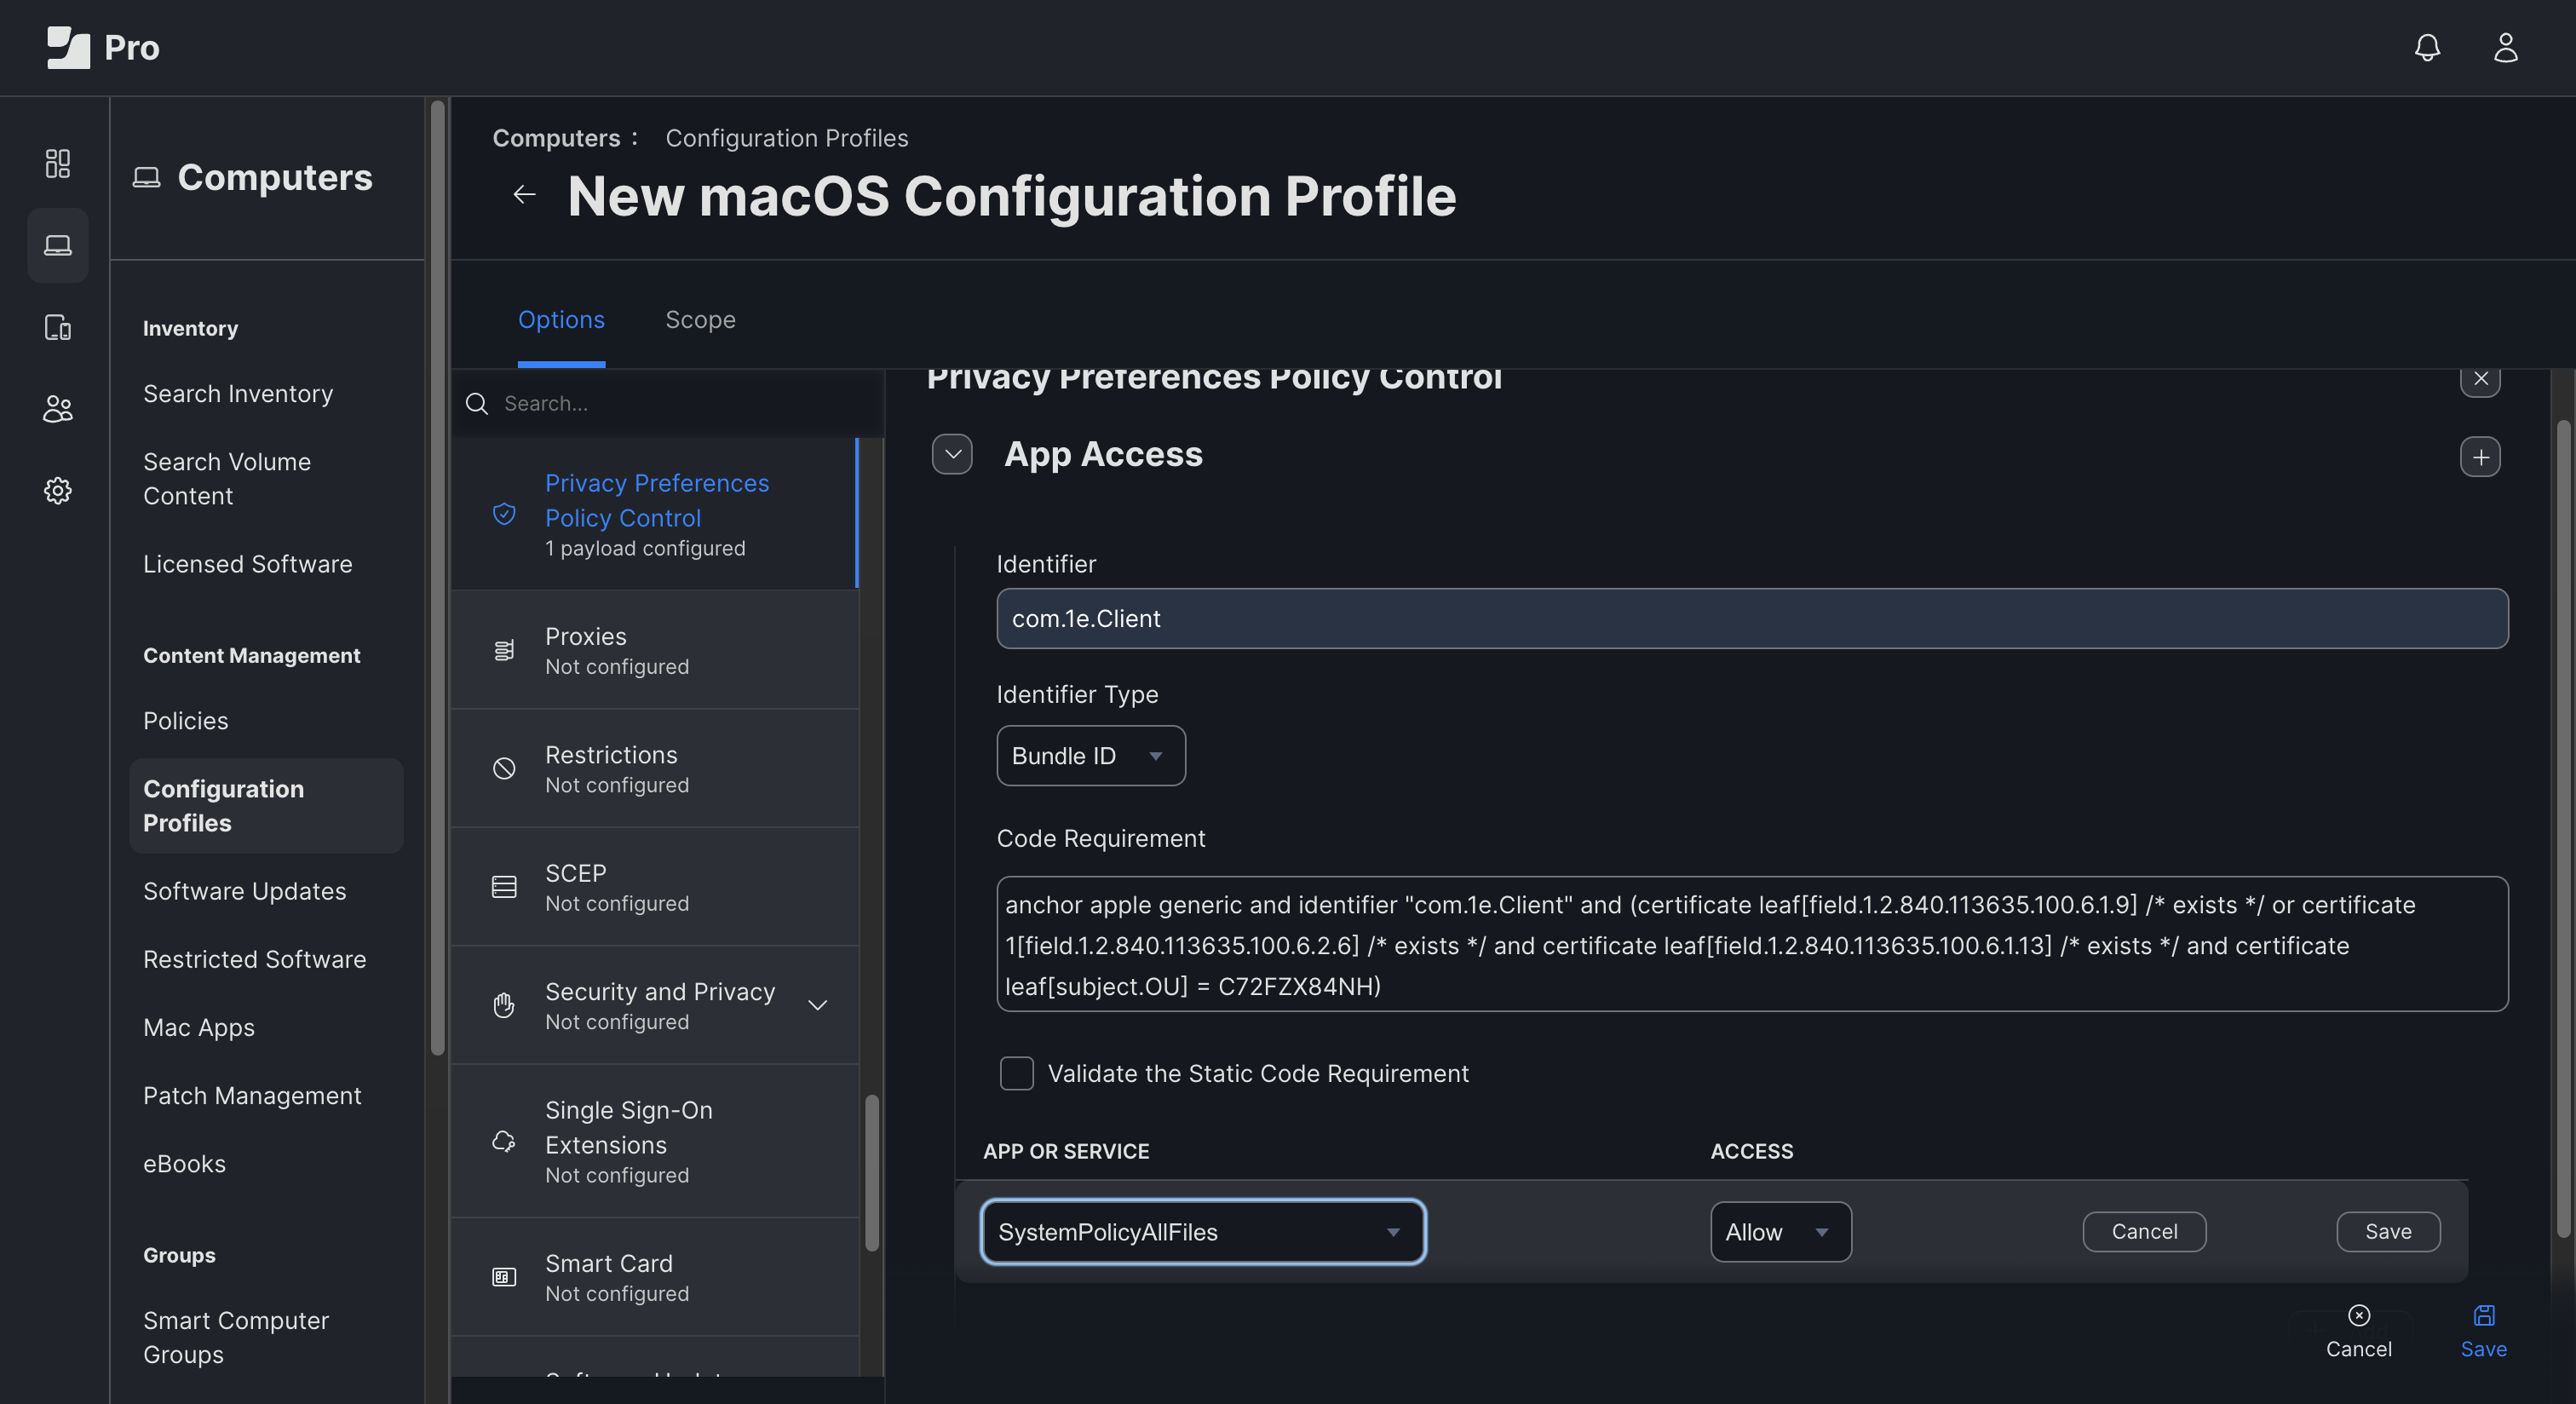Screen dimensions: 2576x1404
Task: Open the Devices icon in left rail
Action: (x=58, y=327)
